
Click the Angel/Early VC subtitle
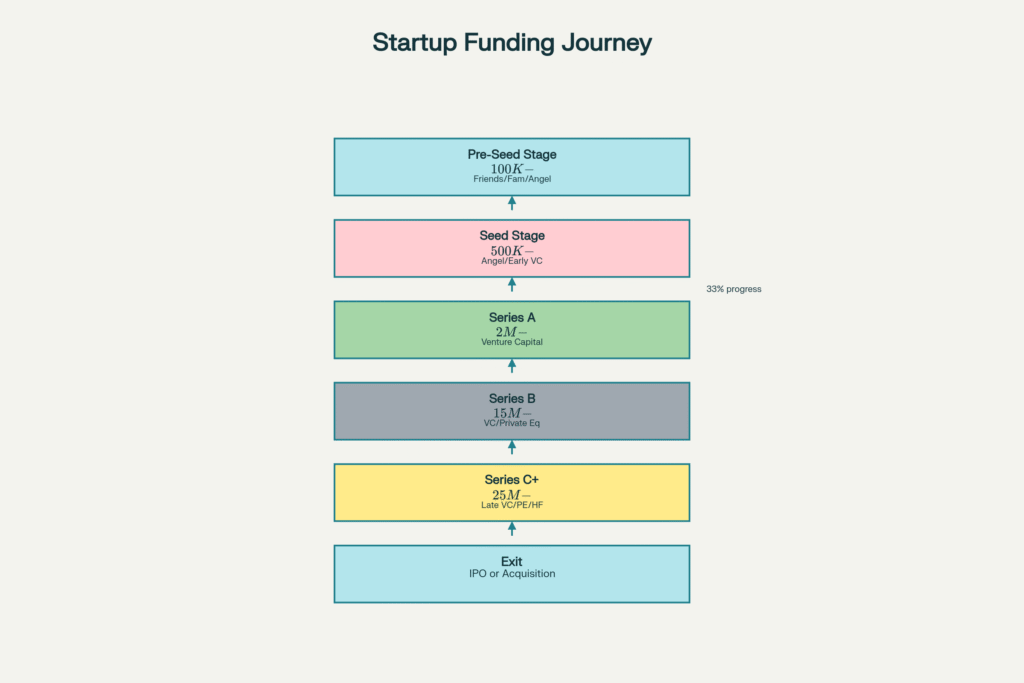click(x=512, y=261)
